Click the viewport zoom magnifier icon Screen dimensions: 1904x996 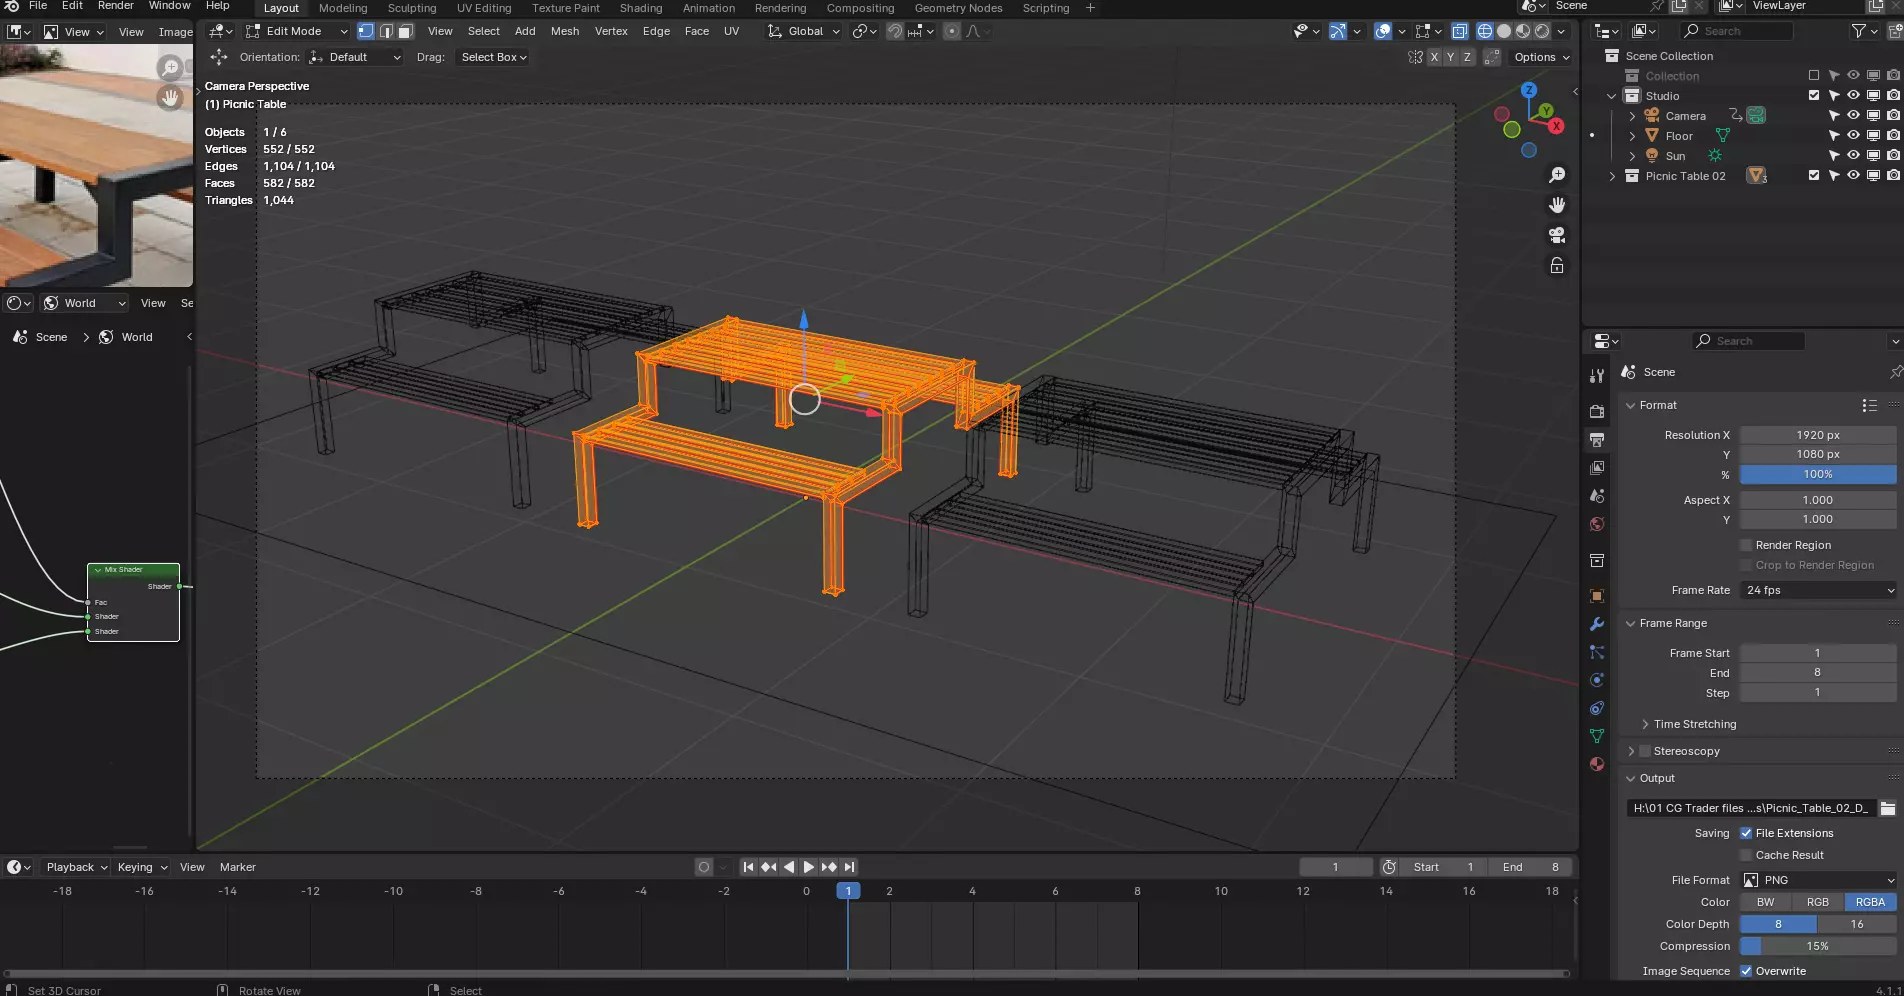point(1557,175)
